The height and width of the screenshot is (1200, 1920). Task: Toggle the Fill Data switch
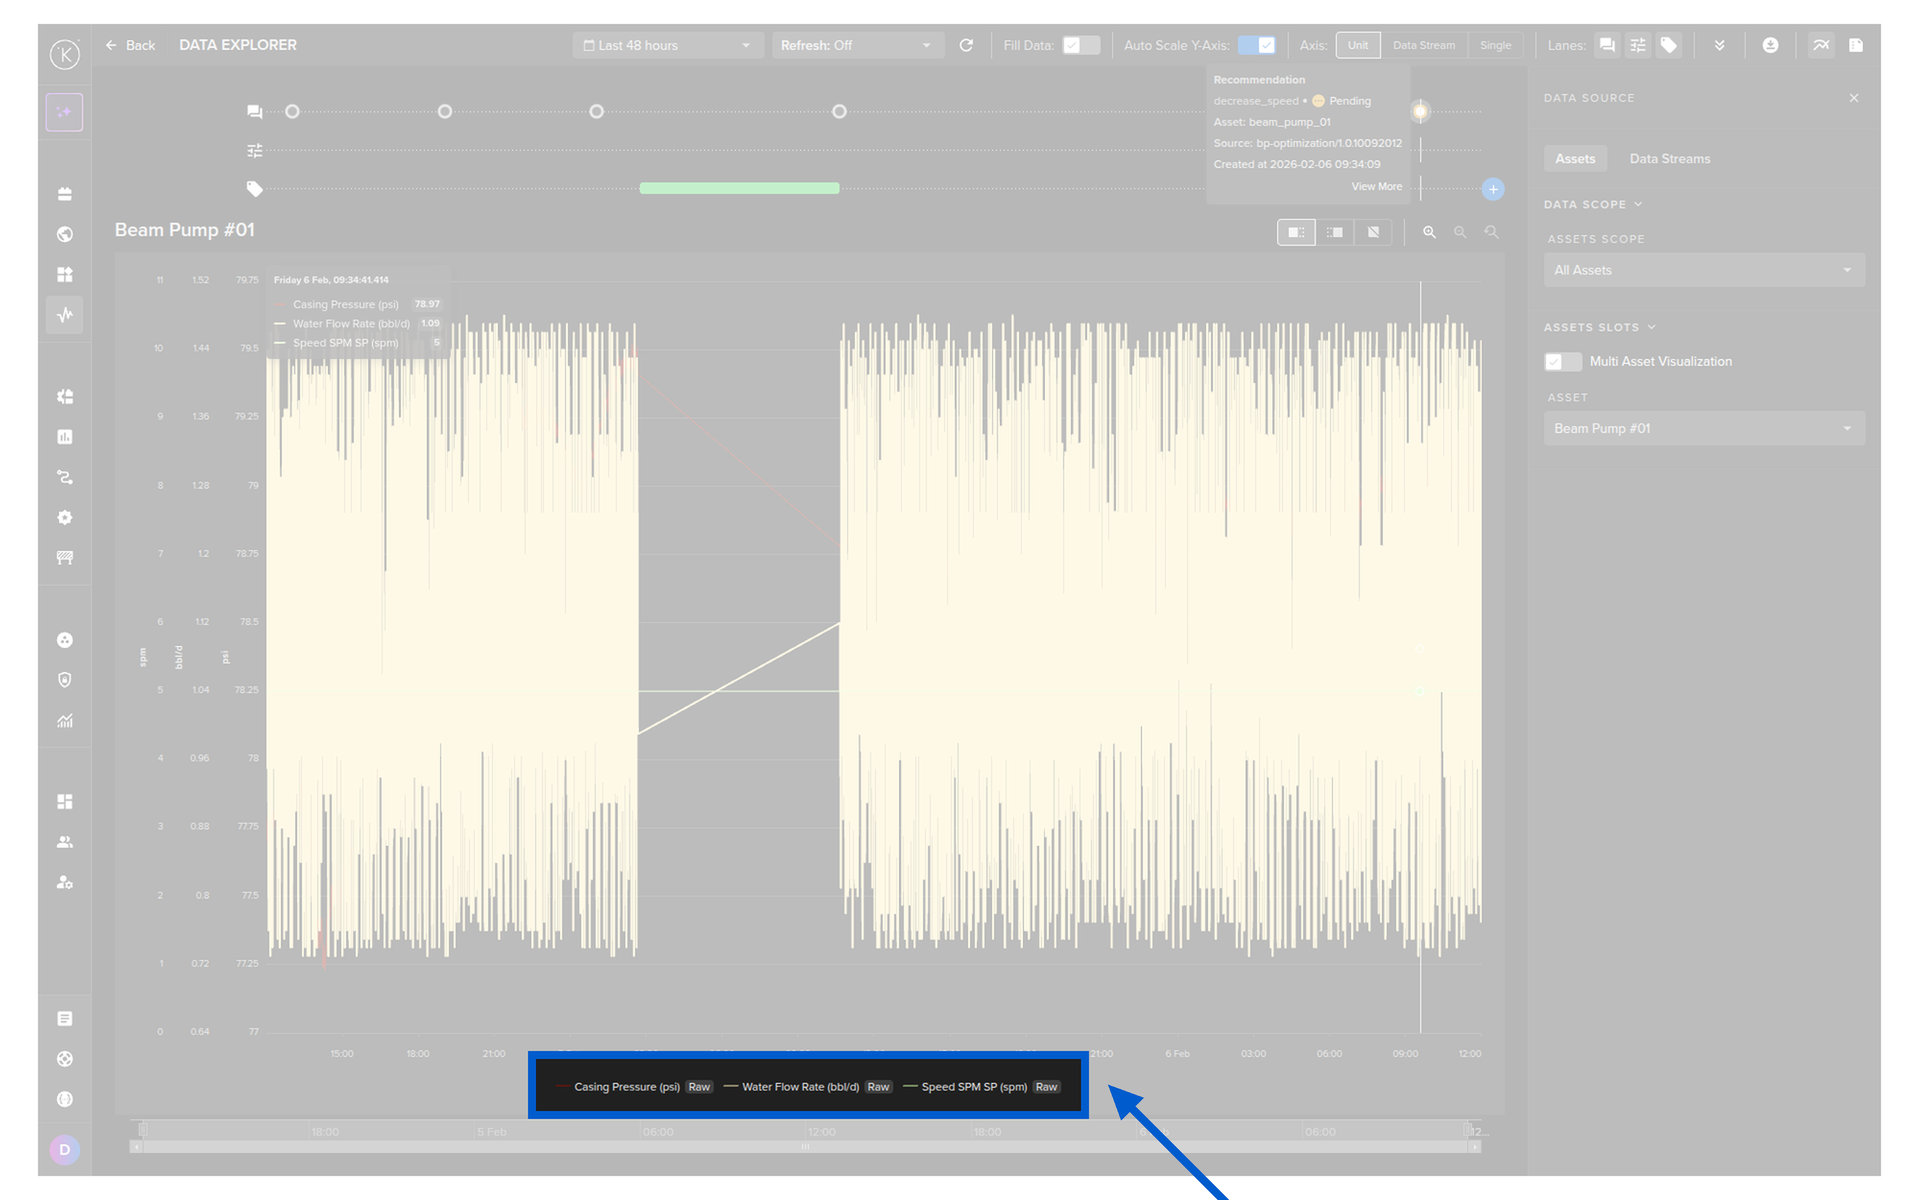(x=1080, y=45)
